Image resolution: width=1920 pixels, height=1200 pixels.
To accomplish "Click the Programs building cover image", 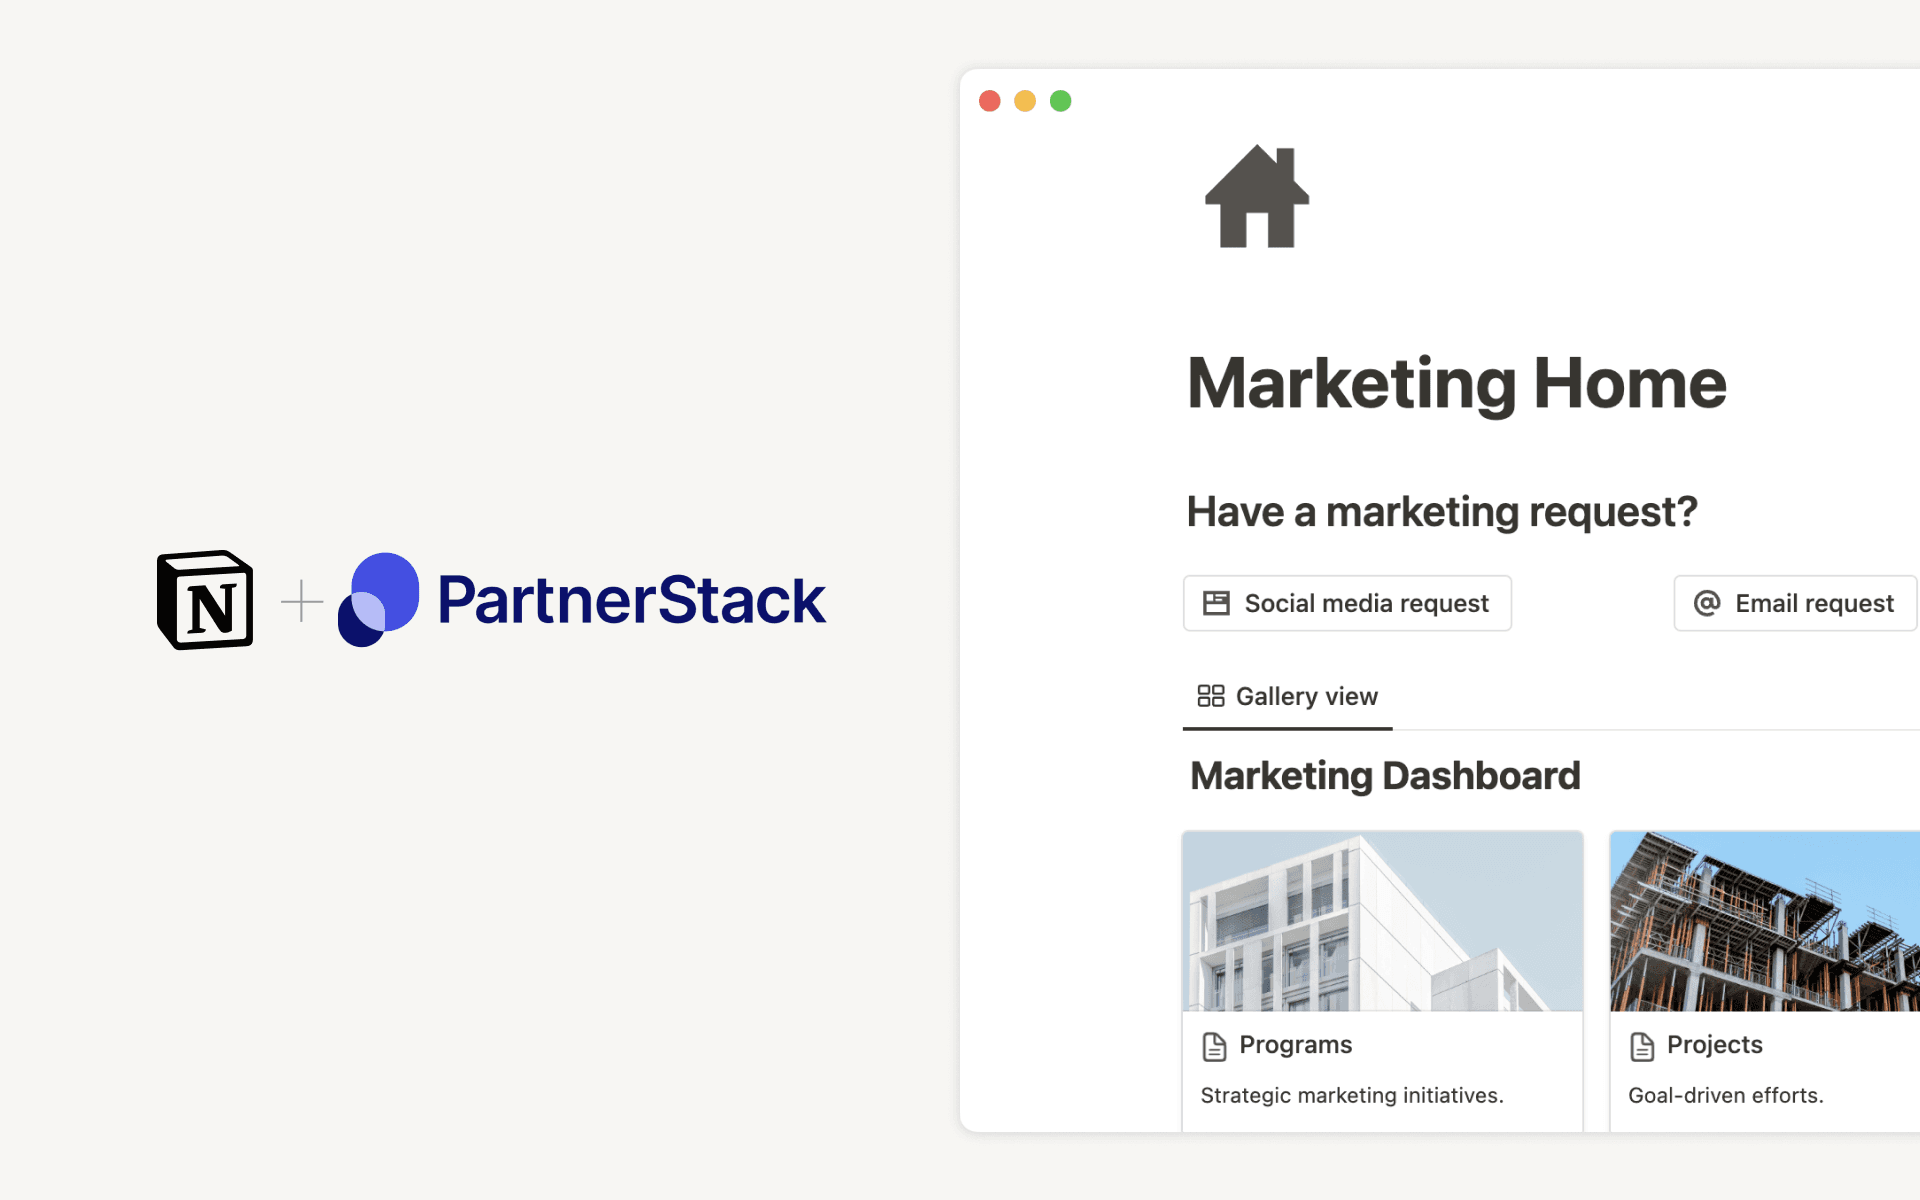I will [x=1382, y=920].
